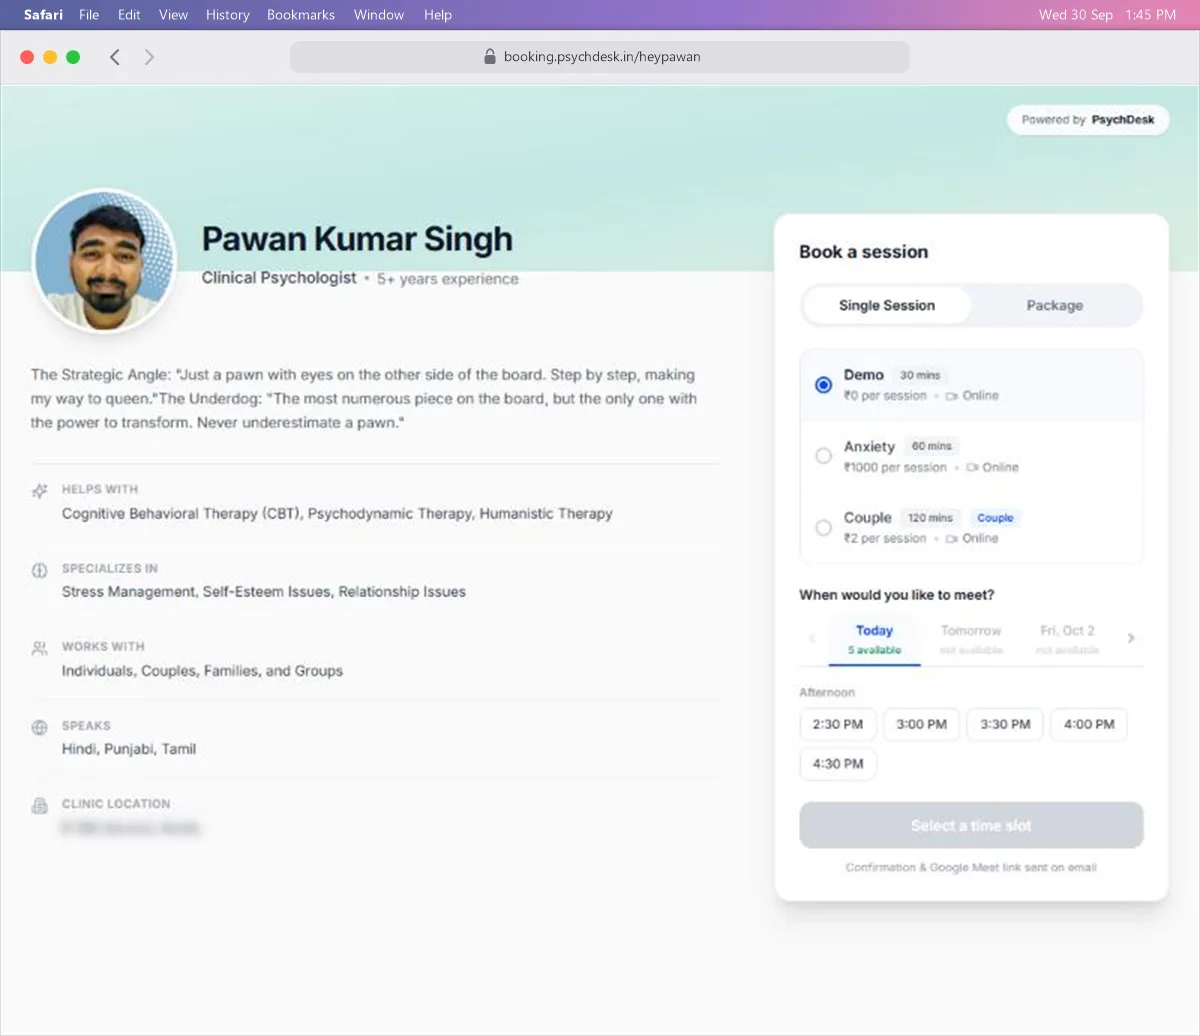Image resolution: width=1200 pixels, height=1036 pixels.
Task: Click the lock icon in address bar
Action: coord(490,57)
